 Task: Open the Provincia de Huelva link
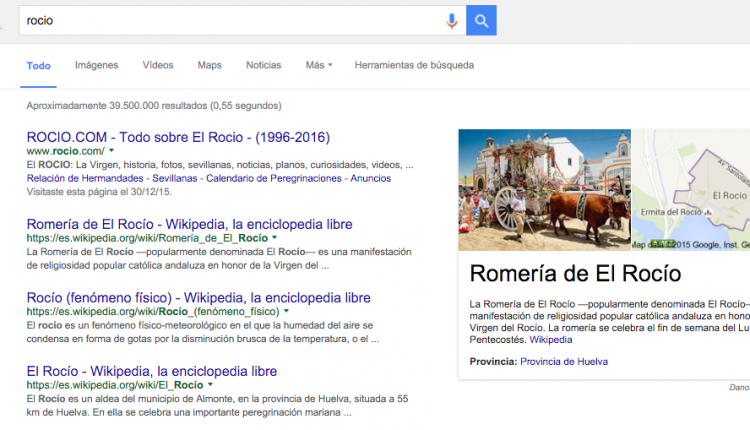tap(564, 362)
